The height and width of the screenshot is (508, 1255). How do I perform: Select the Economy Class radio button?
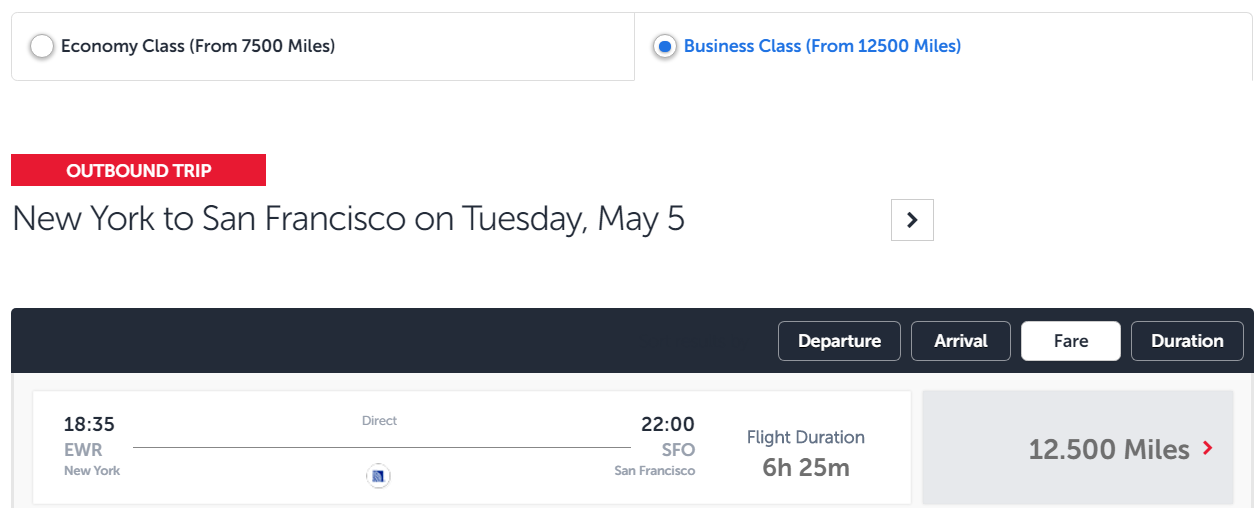click(42, 47)
